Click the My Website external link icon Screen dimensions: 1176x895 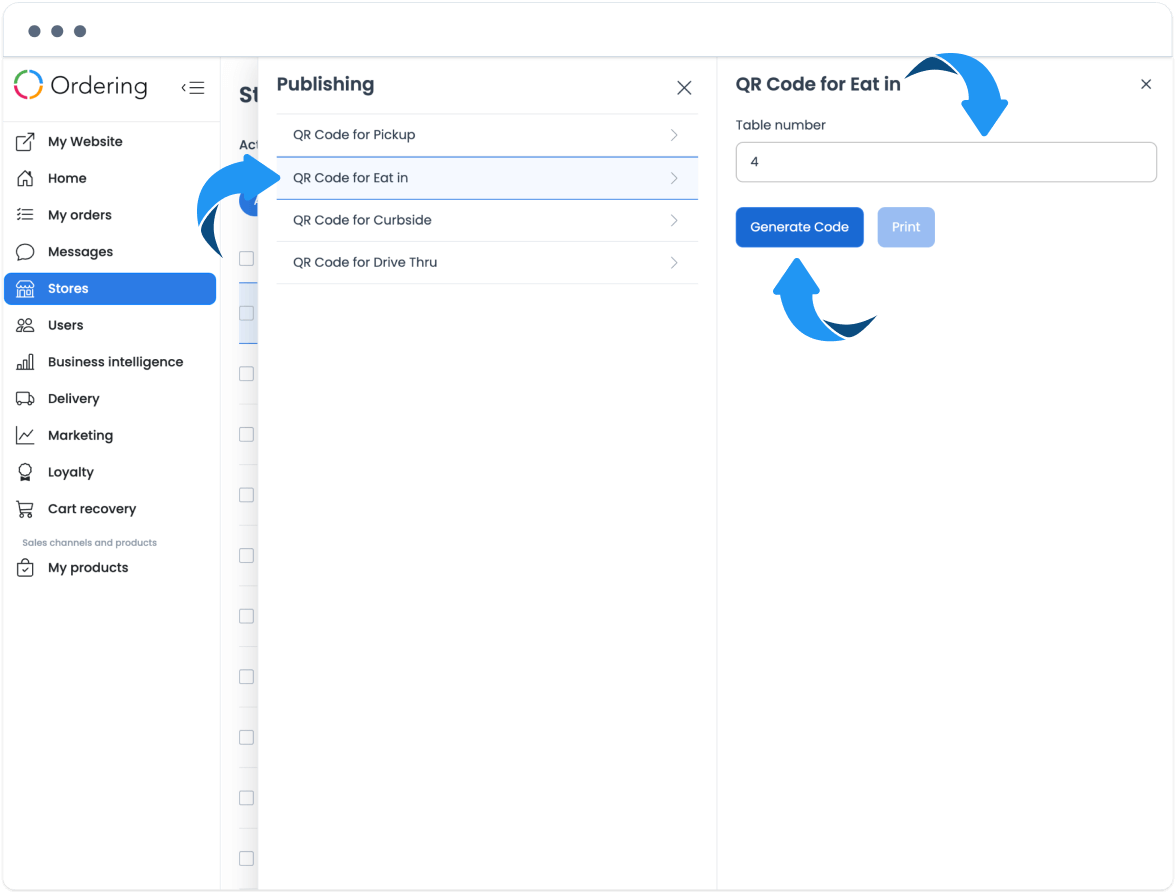point(25,141)
